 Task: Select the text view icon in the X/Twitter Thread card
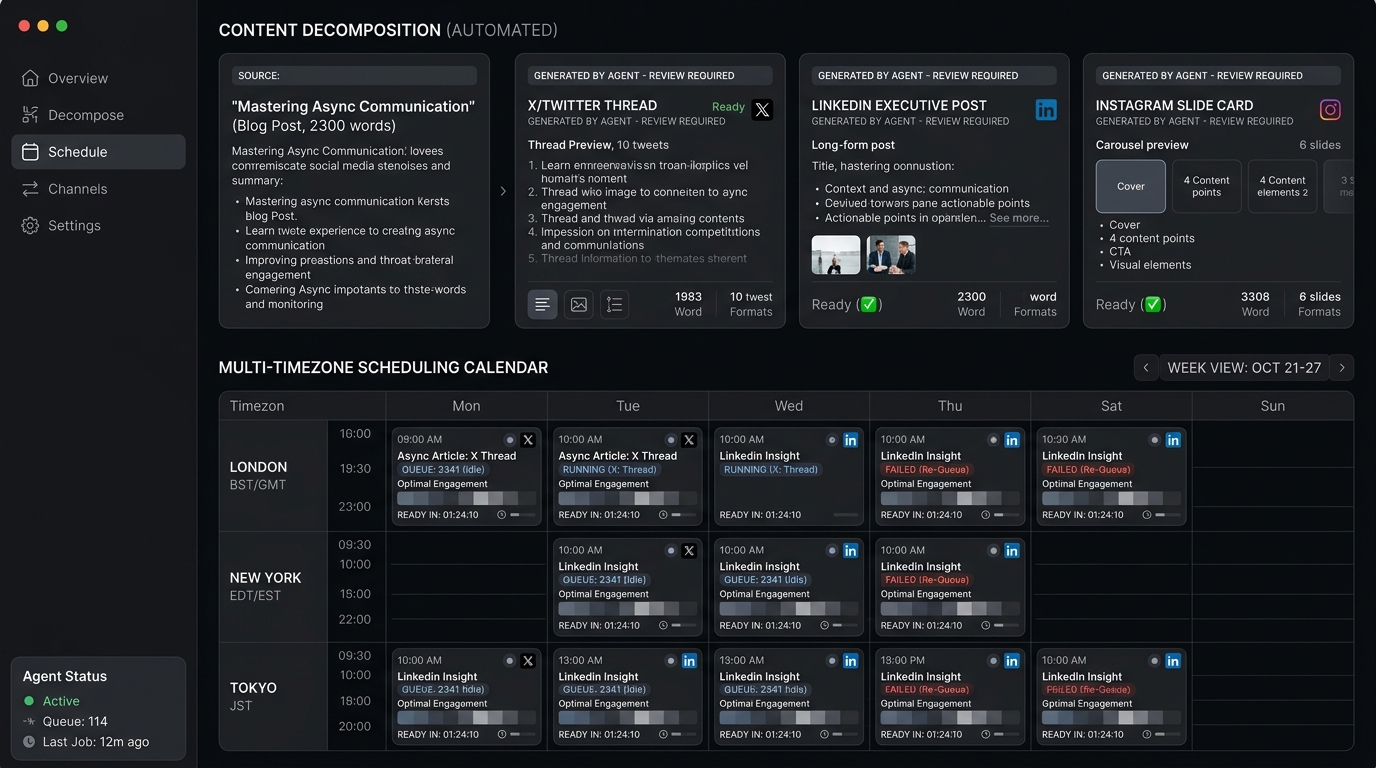[x=543, y=304]
